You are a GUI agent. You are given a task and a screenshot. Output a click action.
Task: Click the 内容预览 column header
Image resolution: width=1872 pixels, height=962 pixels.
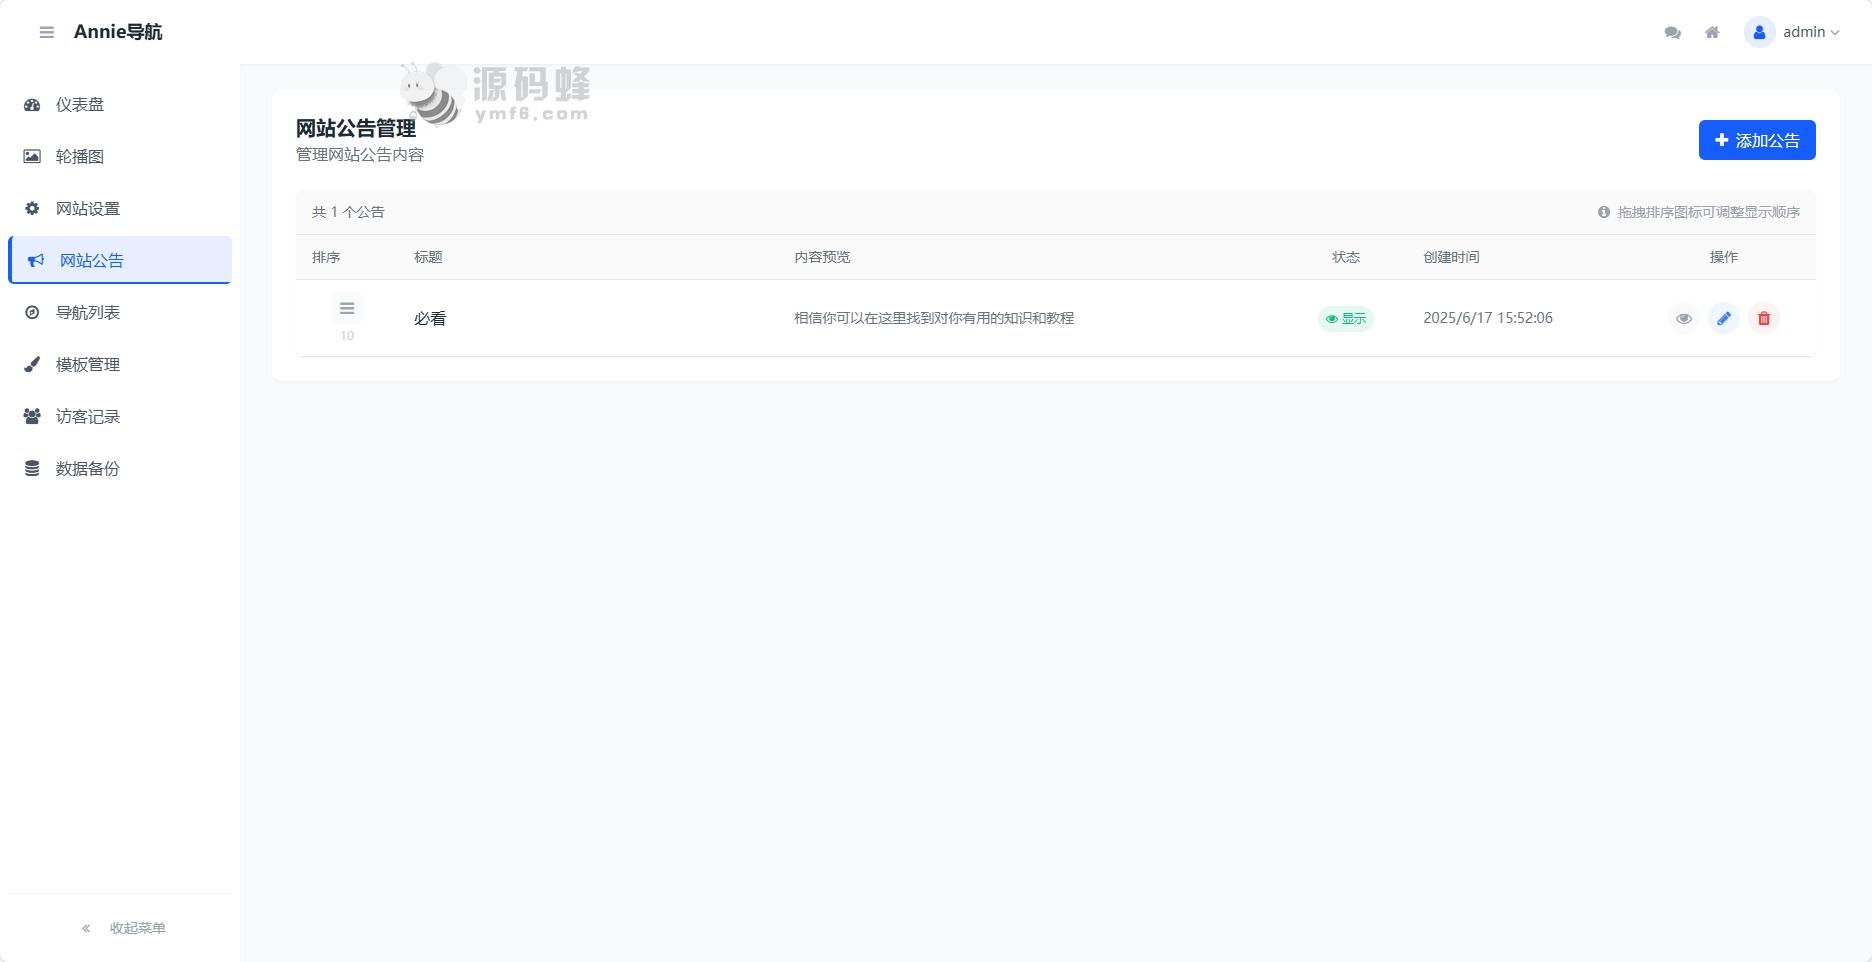click(x=822, y=257)
